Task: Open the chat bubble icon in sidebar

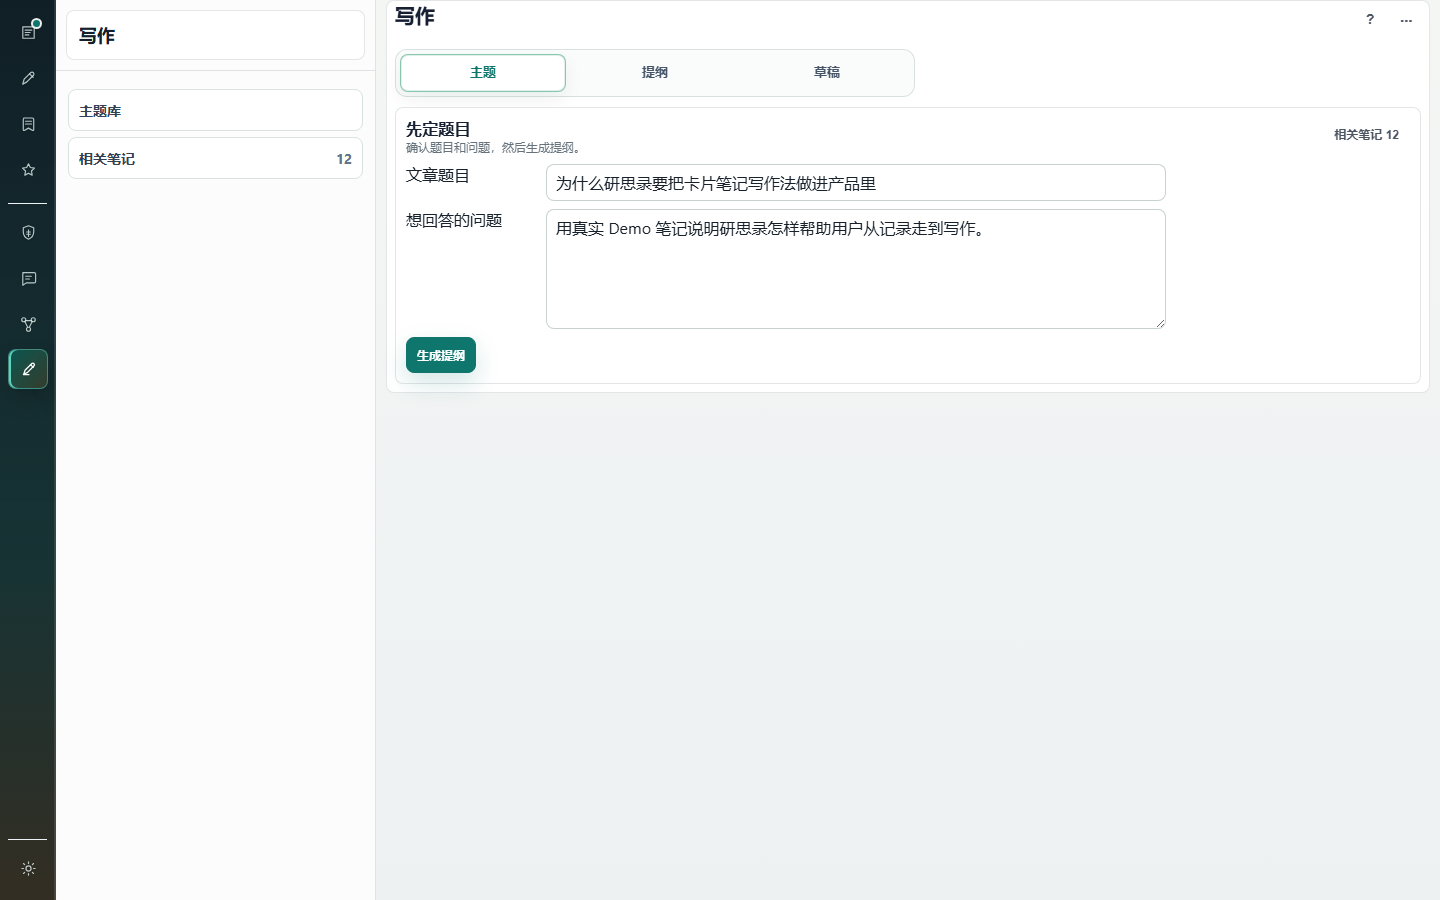Action: [x=28, y=279]
